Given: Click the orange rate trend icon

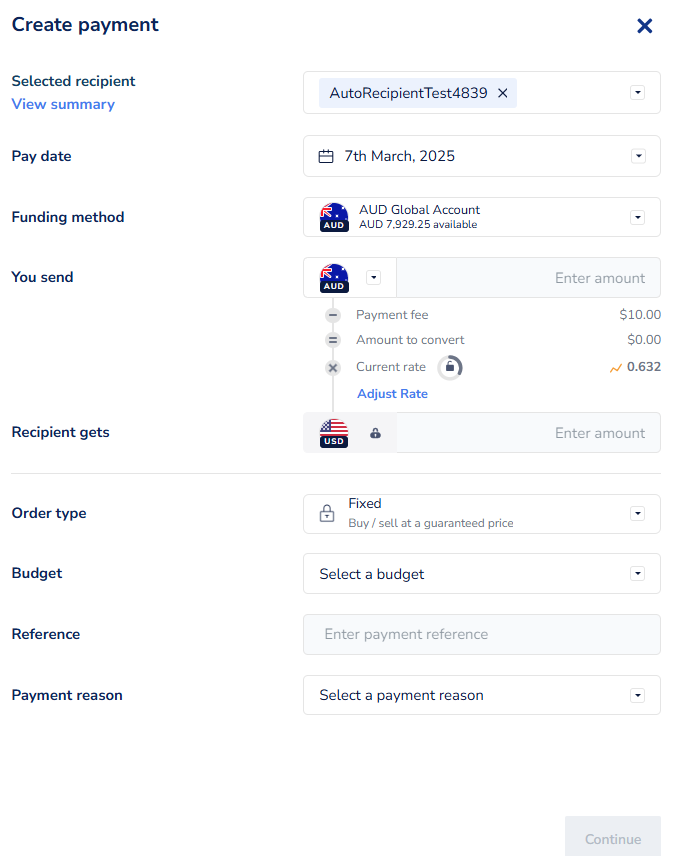Looking at the screenshot, I should (616, 368).
